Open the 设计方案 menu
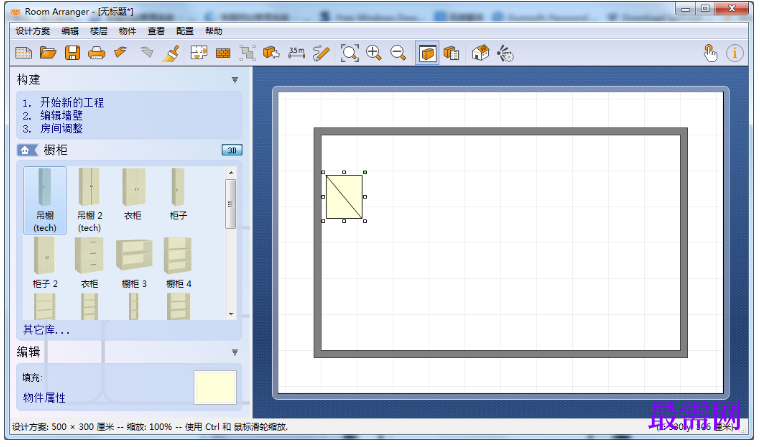Viewport: 760px width, 447px height. tap(32, 31)
